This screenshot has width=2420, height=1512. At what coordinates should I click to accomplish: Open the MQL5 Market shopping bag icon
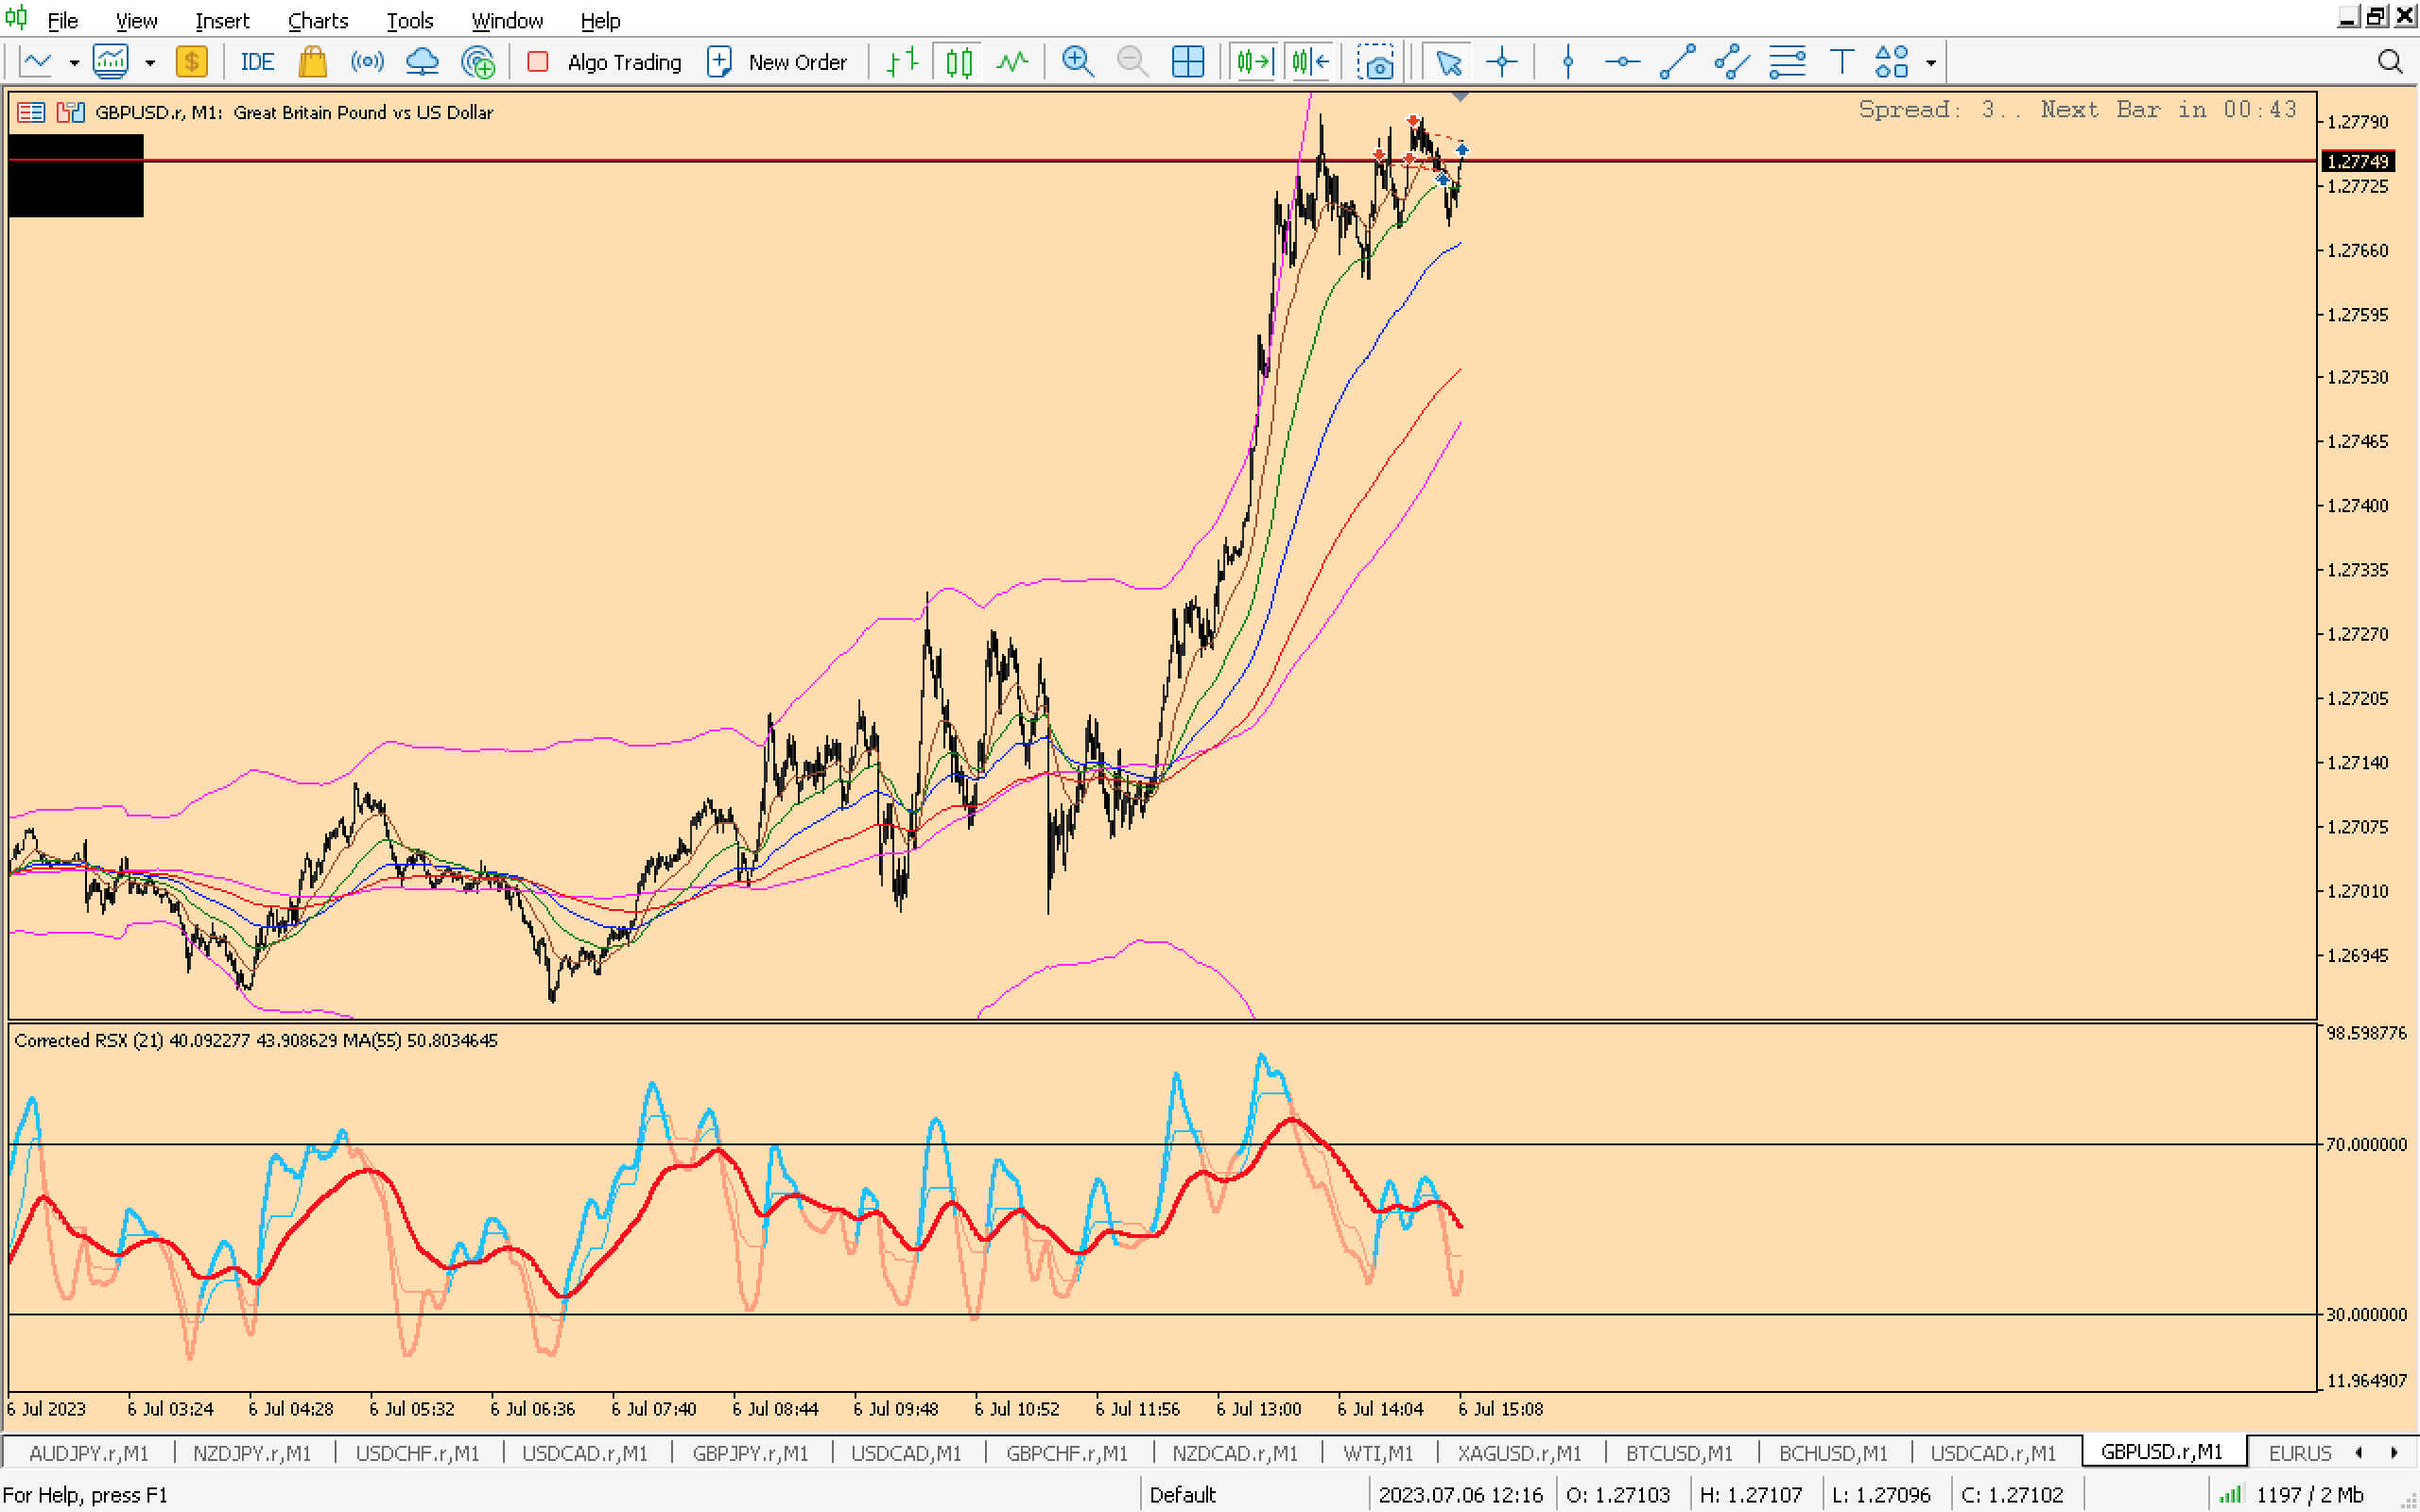click(312, 62)
